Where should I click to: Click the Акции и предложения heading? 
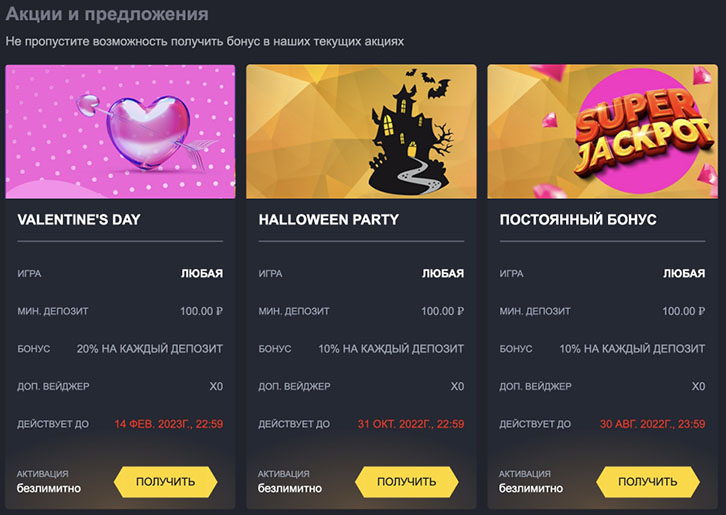pos(107,15)
